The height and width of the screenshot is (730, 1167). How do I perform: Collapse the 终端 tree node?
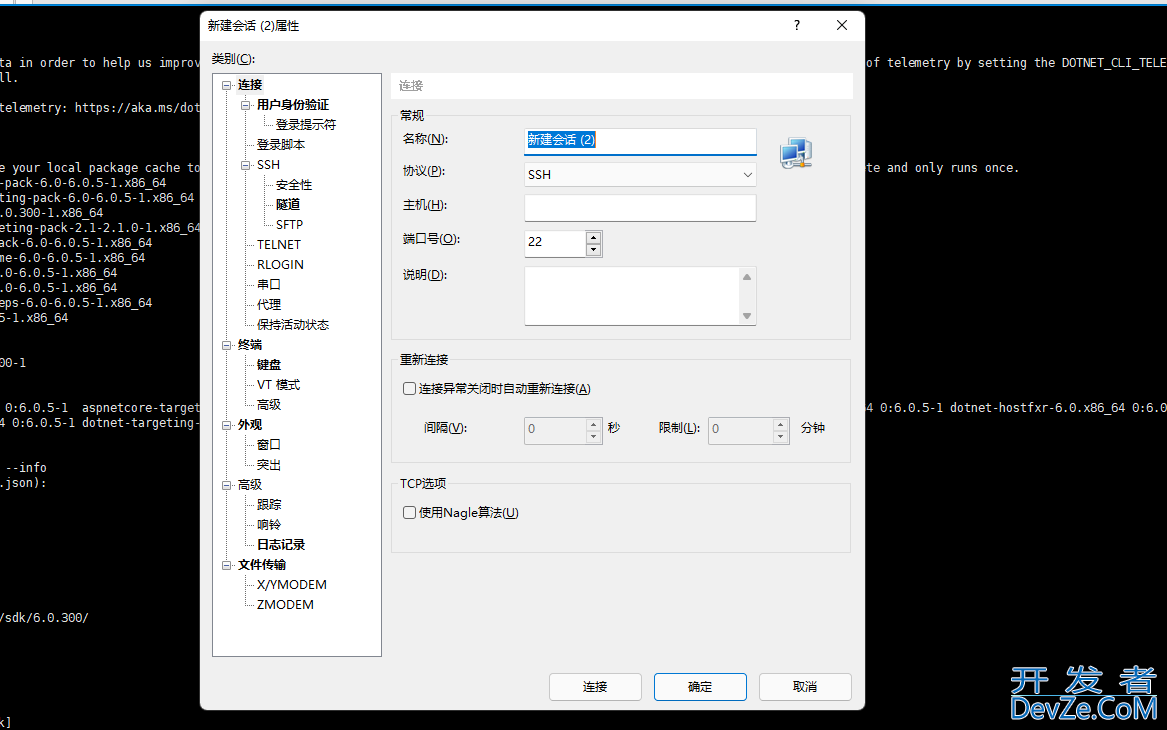(x=226, y=345)
